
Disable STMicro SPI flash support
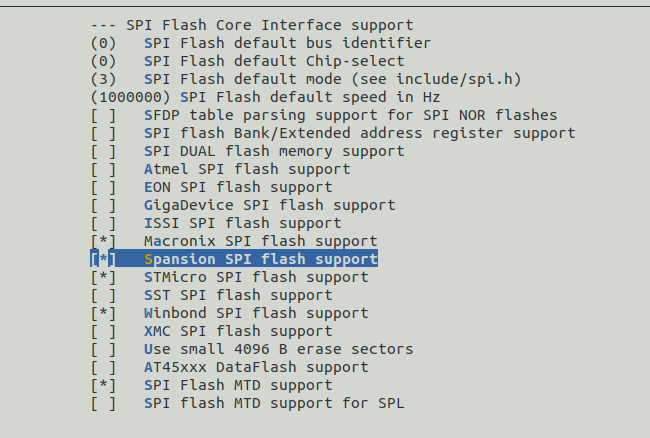click(x=103, y=277)
